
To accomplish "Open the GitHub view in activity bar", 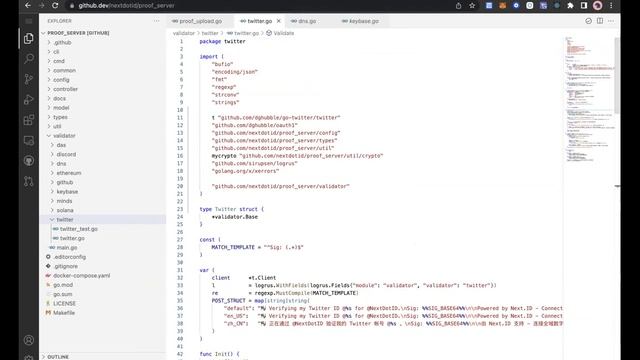I will [29, 161].
